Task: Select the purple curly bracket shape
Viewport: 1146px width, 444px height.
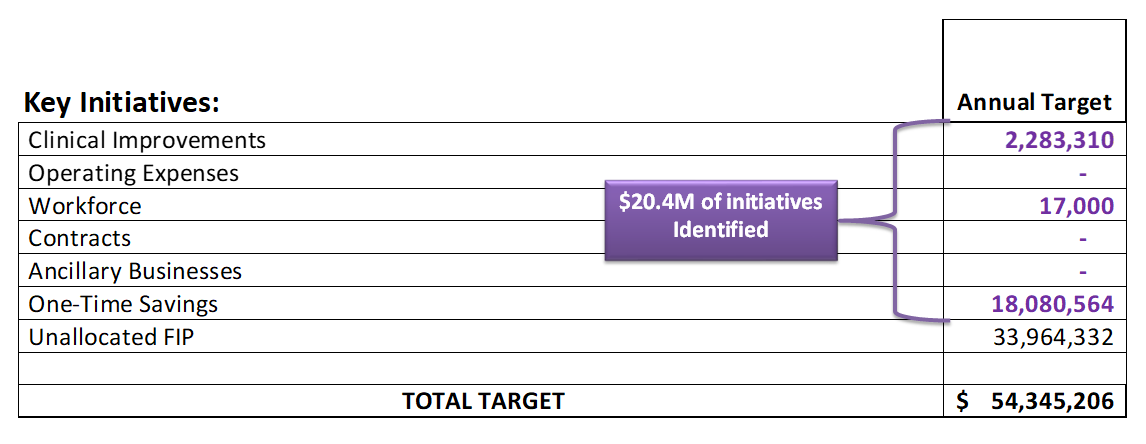Action: coord(893,220)
